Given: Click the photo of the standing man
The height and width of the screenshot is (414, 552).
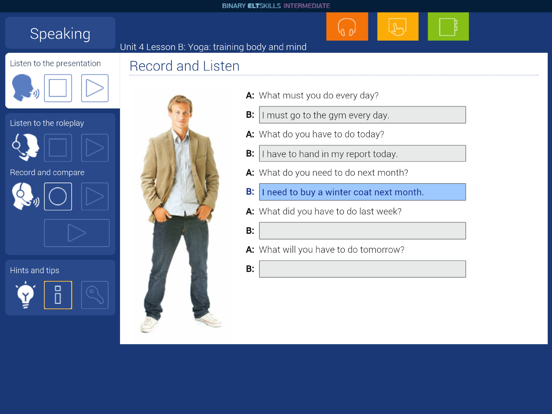Looking at the screenshot, I should (180, 214).
